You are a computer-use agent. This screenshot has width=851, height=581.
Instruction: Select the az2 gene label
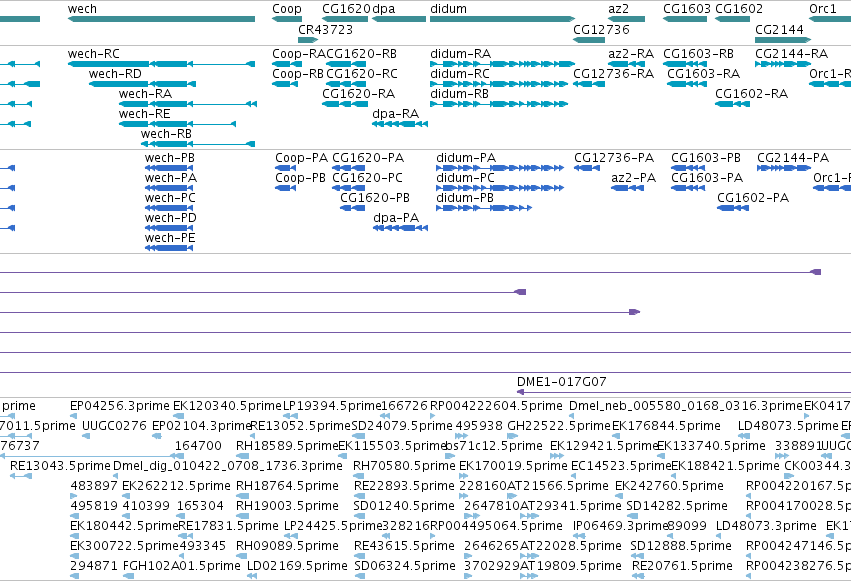618,9
